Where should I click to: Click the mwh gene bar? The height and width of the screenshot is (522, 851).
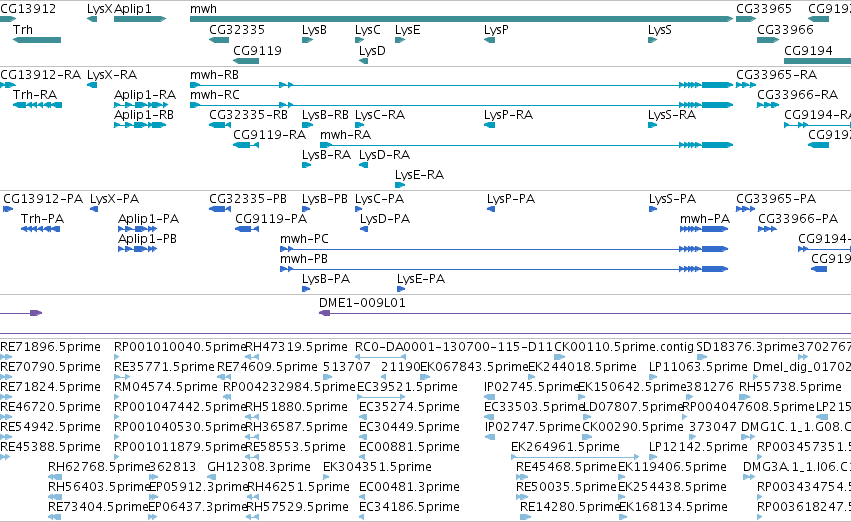(461, 19)
